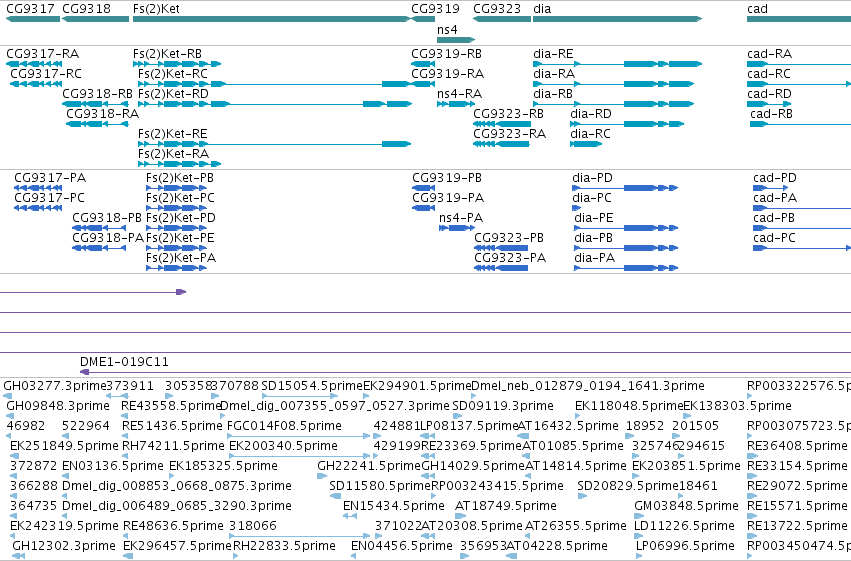The width and height of the screenshot is (851, 561).
Task: Open transcript cad-RB
Action: (771, 114)
